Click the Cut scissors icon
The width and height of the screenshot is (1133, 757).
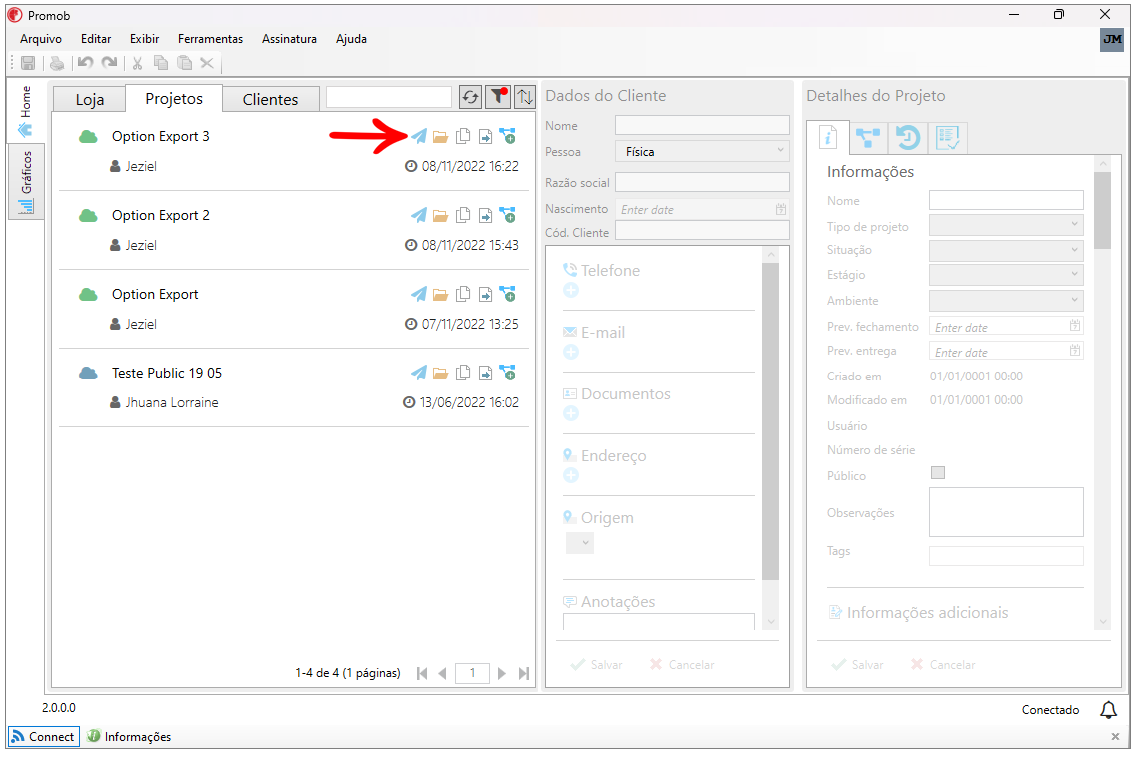(x=137, y=64)
